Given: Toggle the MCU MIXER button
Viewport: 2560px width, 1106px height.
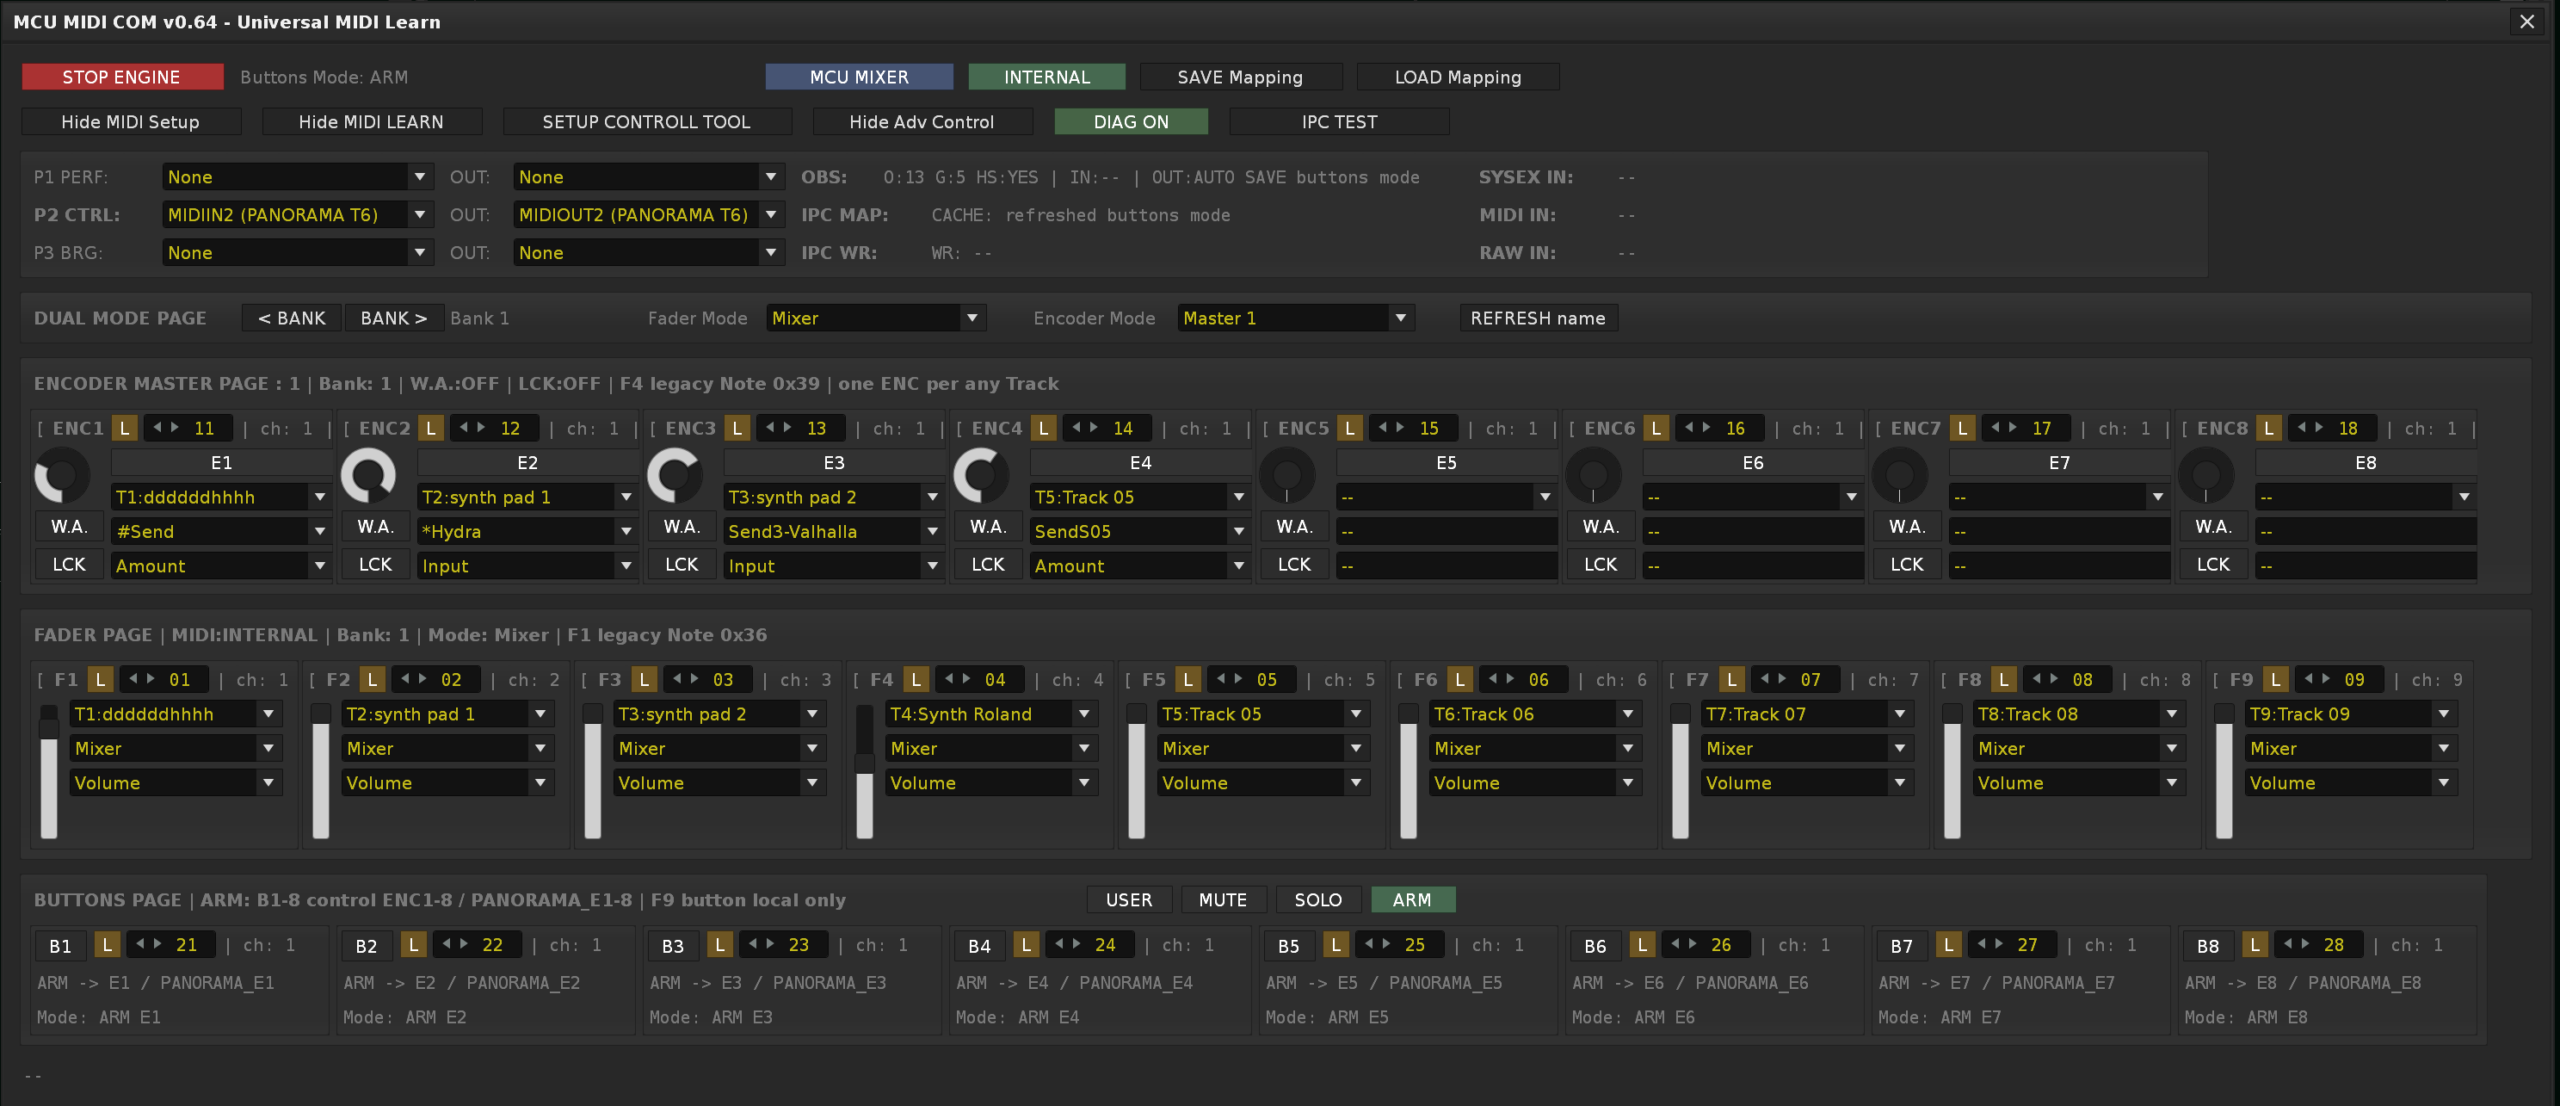Looking at the screenshot, I should tap(859, 77).
